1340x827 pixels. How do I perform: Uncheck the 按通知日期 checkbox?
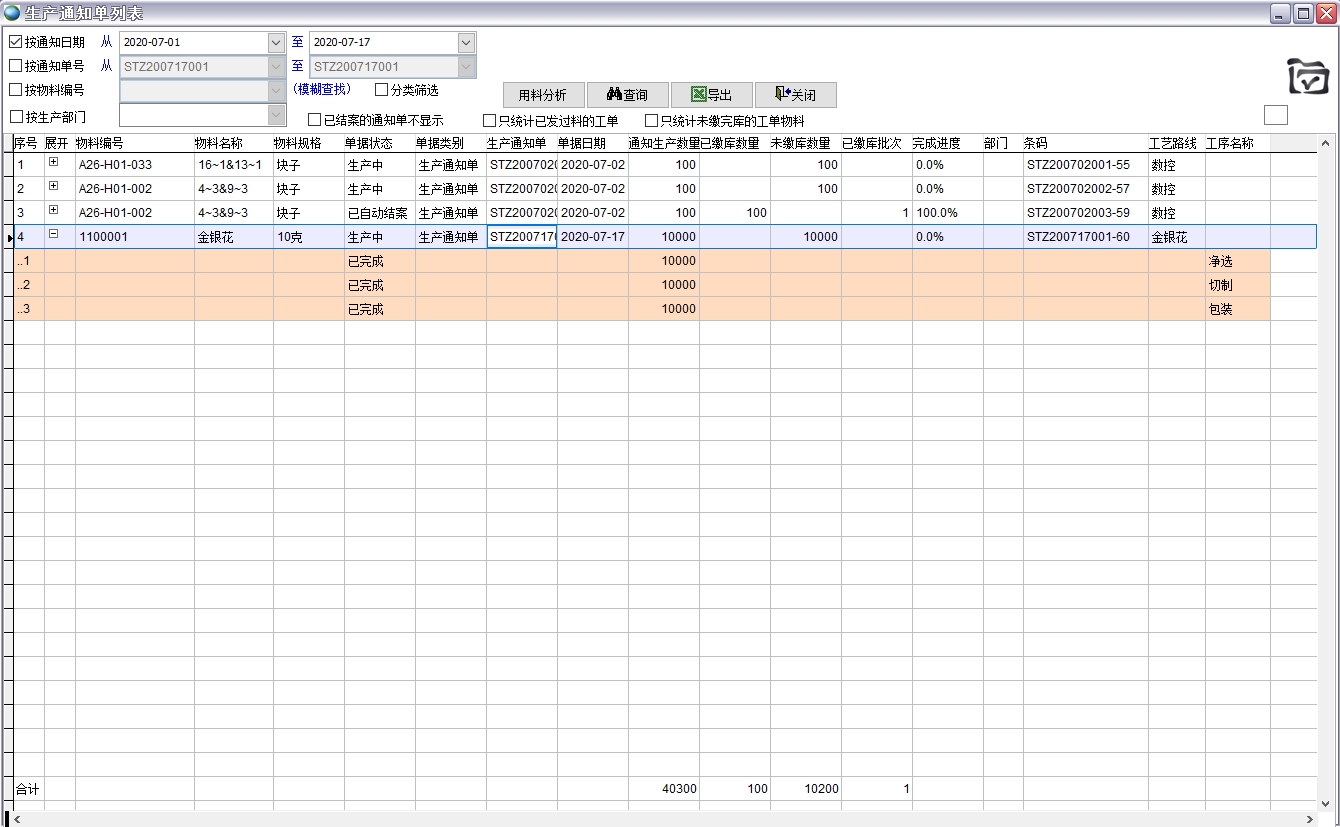coord(15,42)
